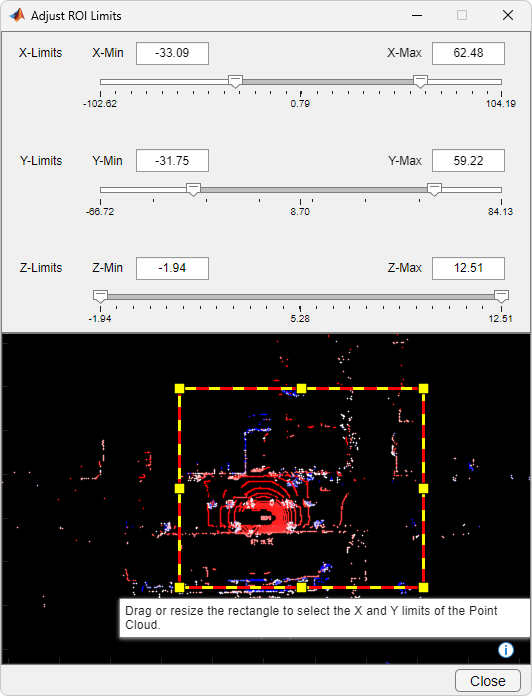Click the Z-Limits label

point(40,268)
